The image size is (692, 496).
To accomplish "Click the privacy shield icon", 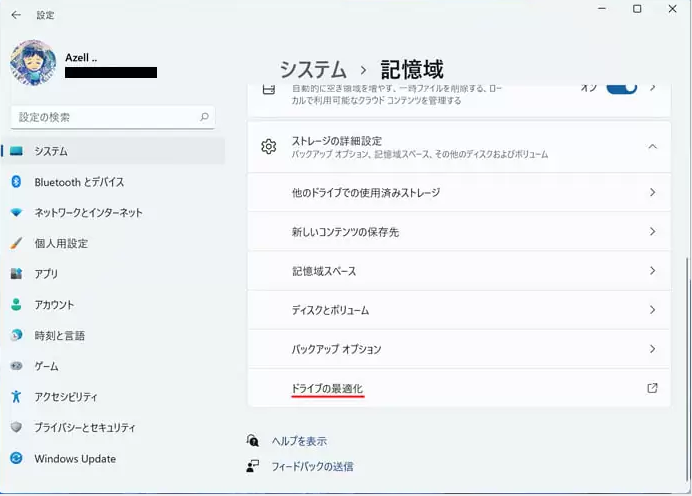I will 16,427.
